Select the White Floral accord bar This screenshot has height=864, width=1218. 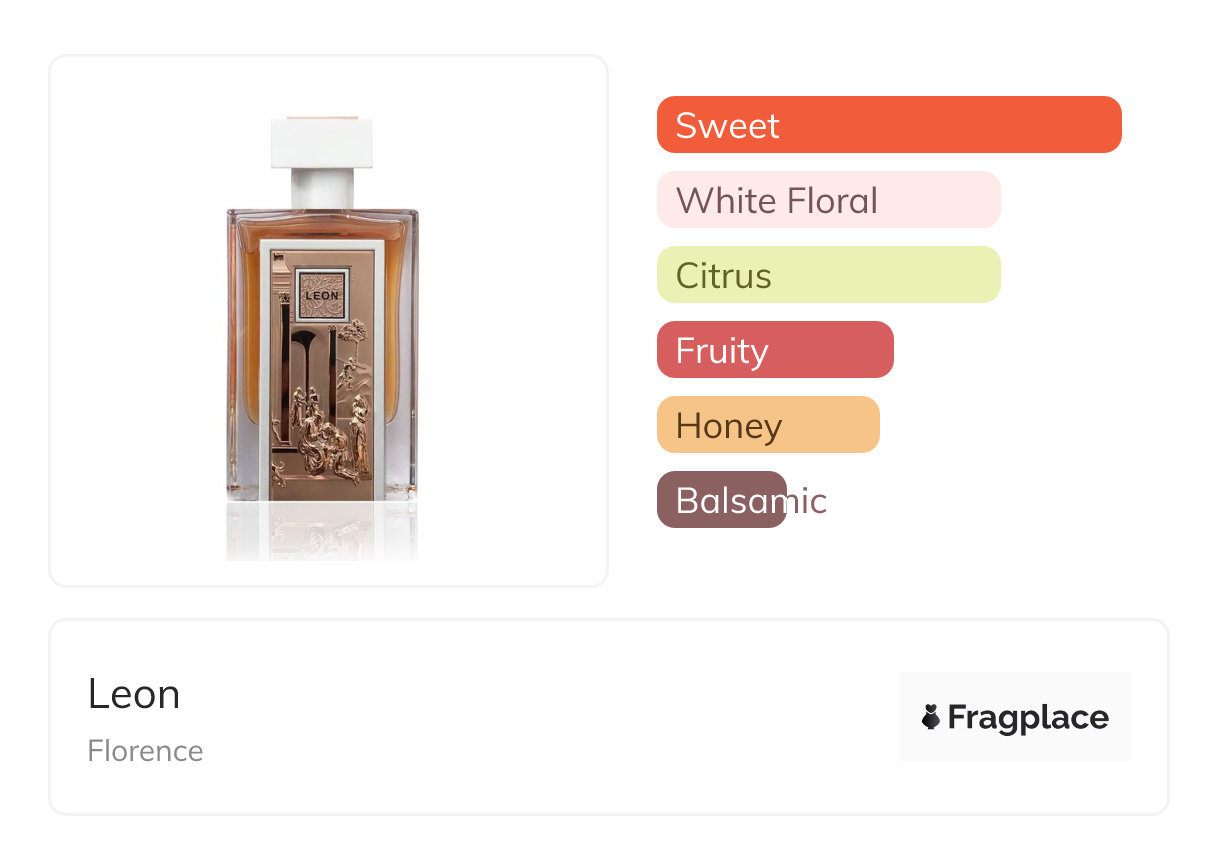pyautogui.click(x=828, y=200)
